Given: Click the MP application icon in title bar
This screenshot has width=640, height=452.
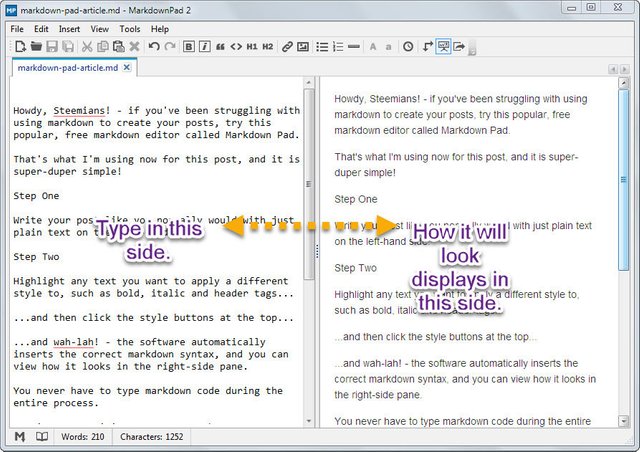Looking at the screenshot, I should tap(11, 10).
